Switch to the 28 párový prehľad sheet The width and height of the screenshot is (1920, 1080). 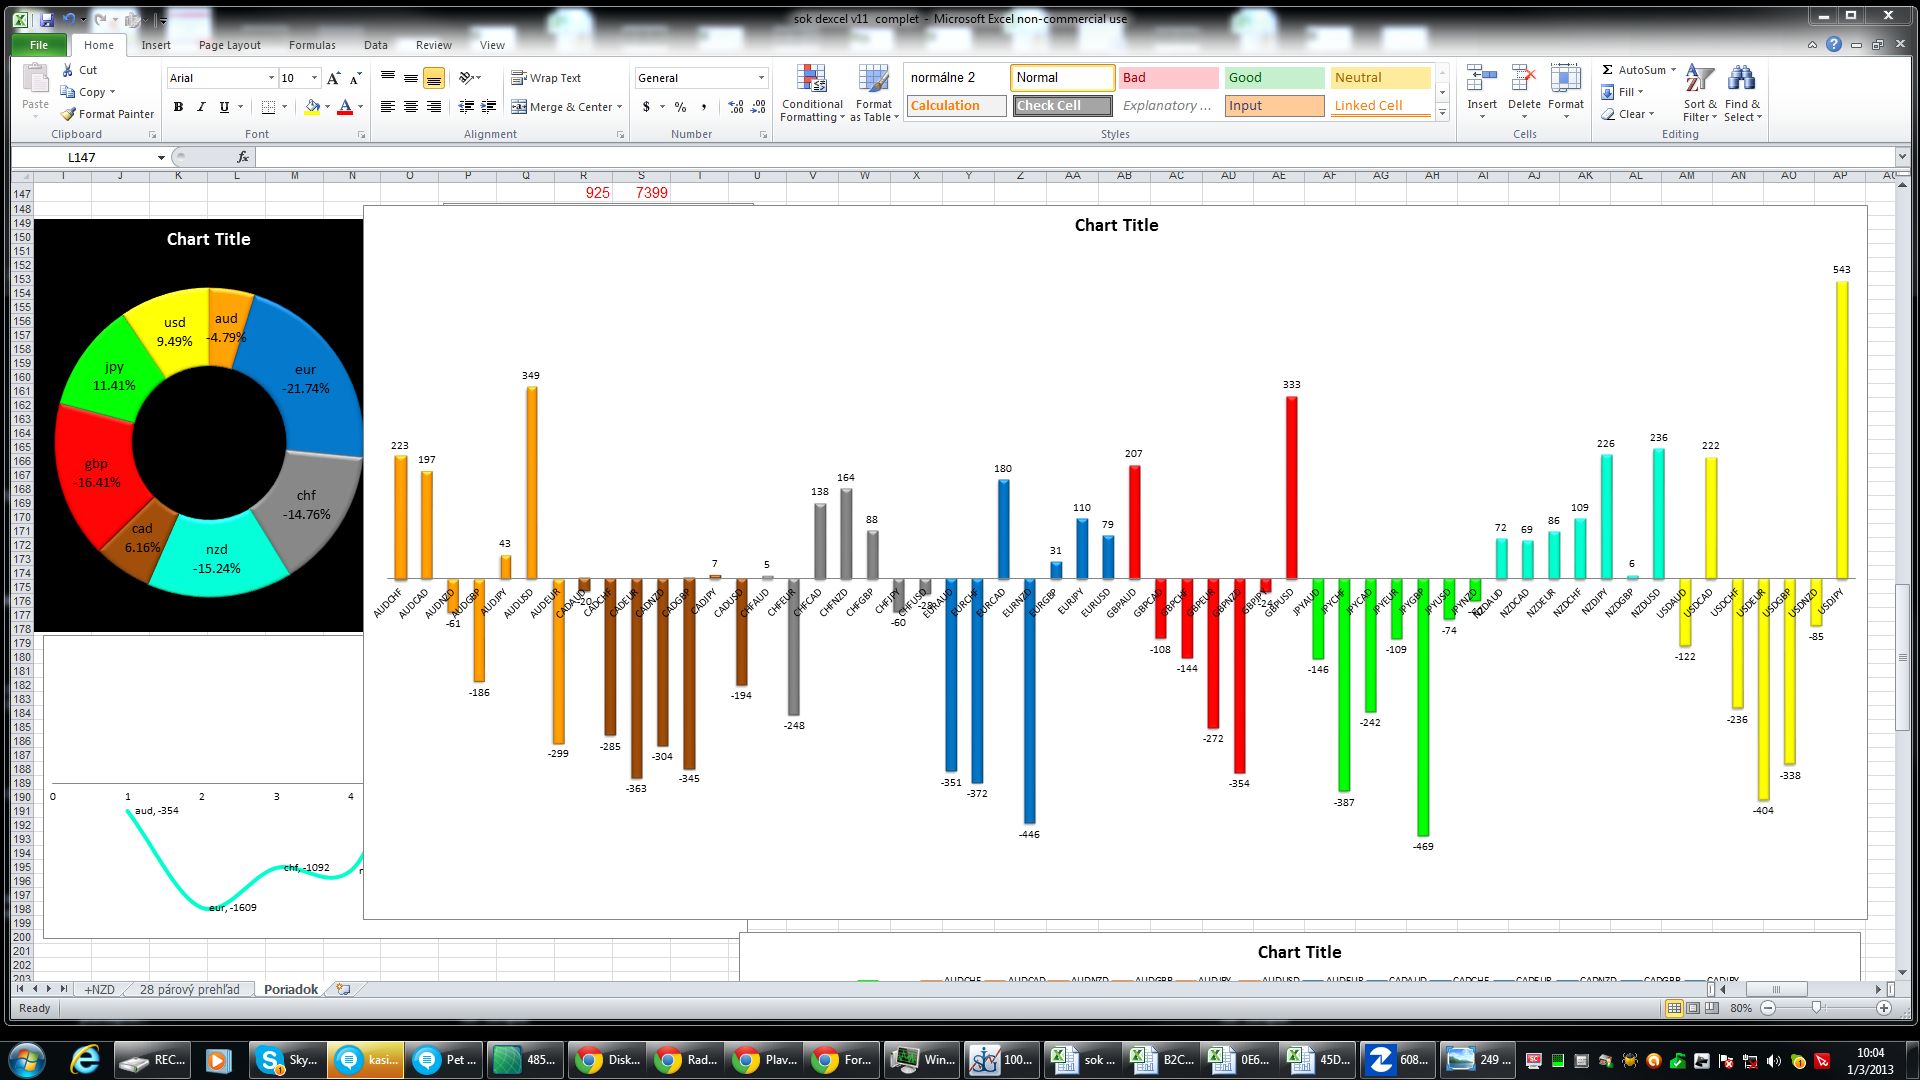tap(189, 989)
